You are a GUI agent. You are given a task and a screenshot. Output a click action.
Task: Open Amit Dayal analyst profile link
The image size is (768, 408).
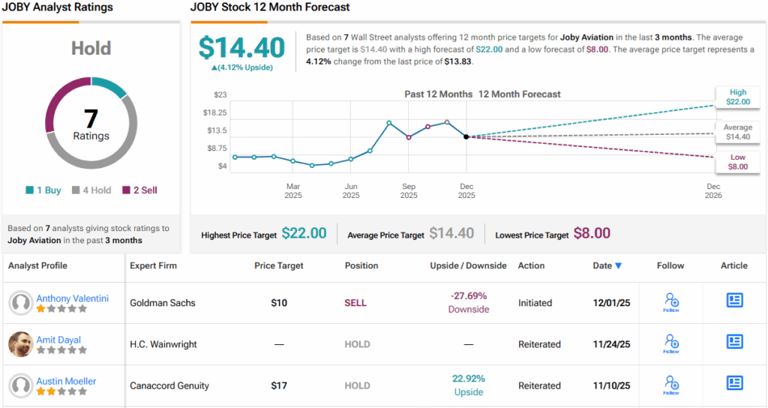click(x=59, y=338)
